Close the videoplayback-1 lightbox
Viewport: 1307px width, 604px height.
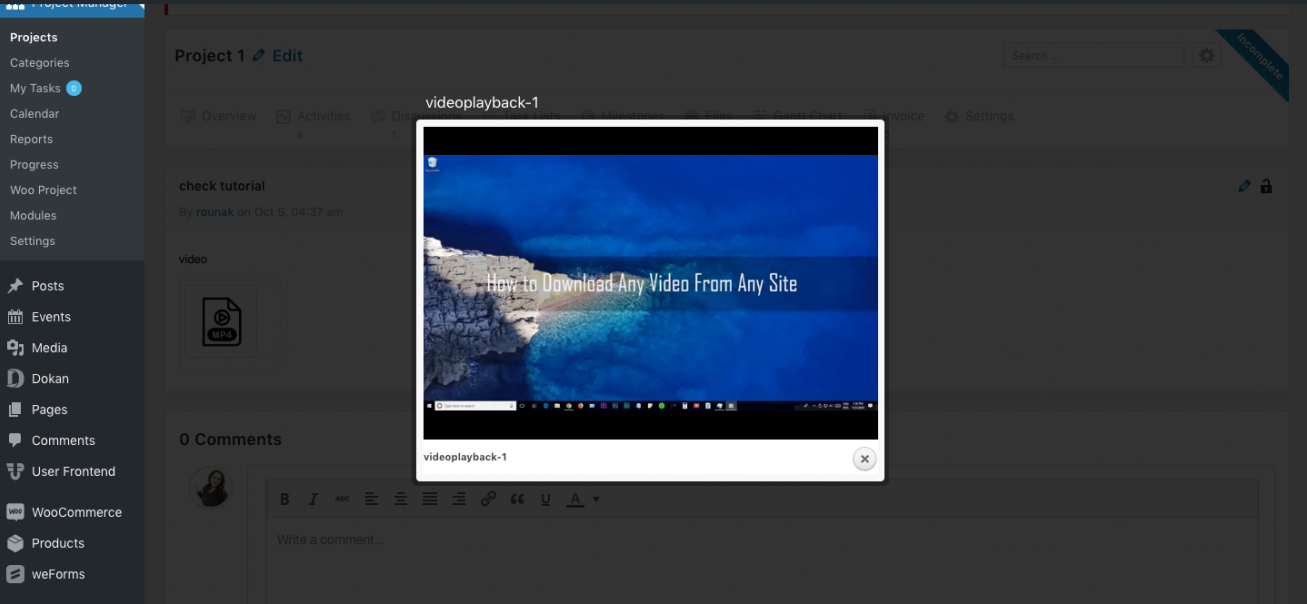click(864, 459)
